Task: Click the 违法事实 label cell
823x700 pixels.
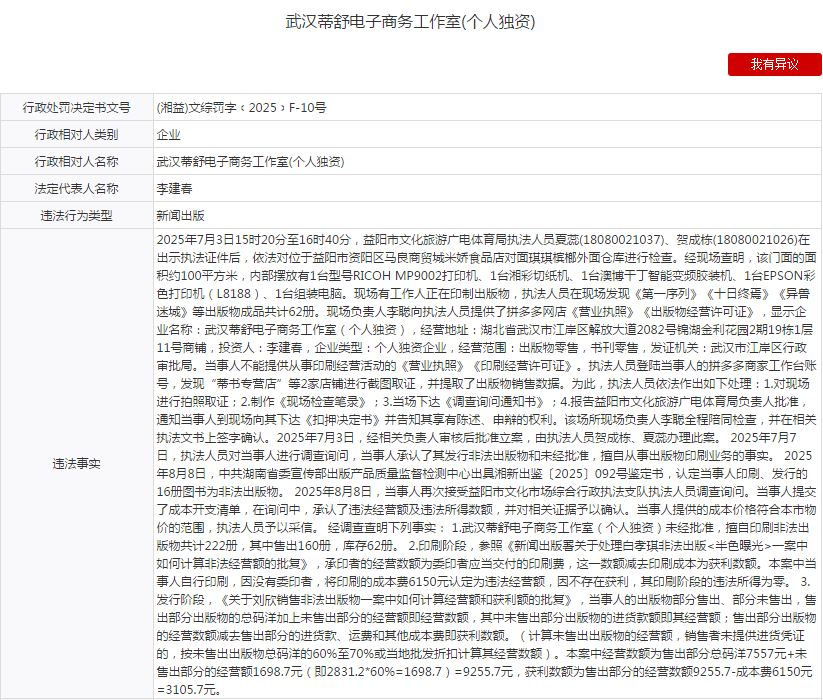Action: 77,464
